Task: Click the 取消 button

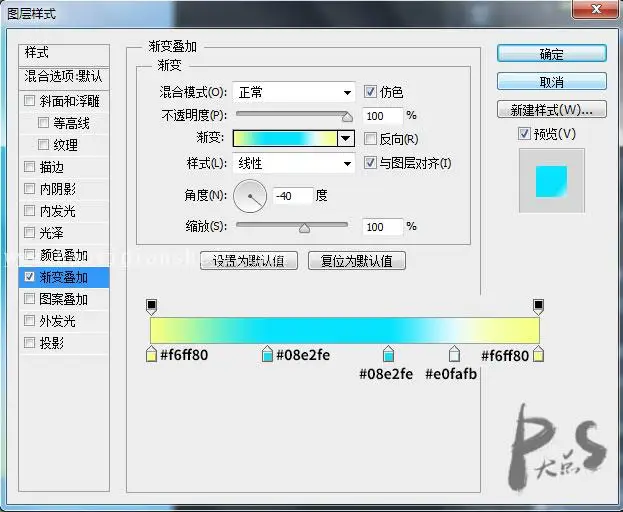Action: pyautogui.click(x=552, y=81)
